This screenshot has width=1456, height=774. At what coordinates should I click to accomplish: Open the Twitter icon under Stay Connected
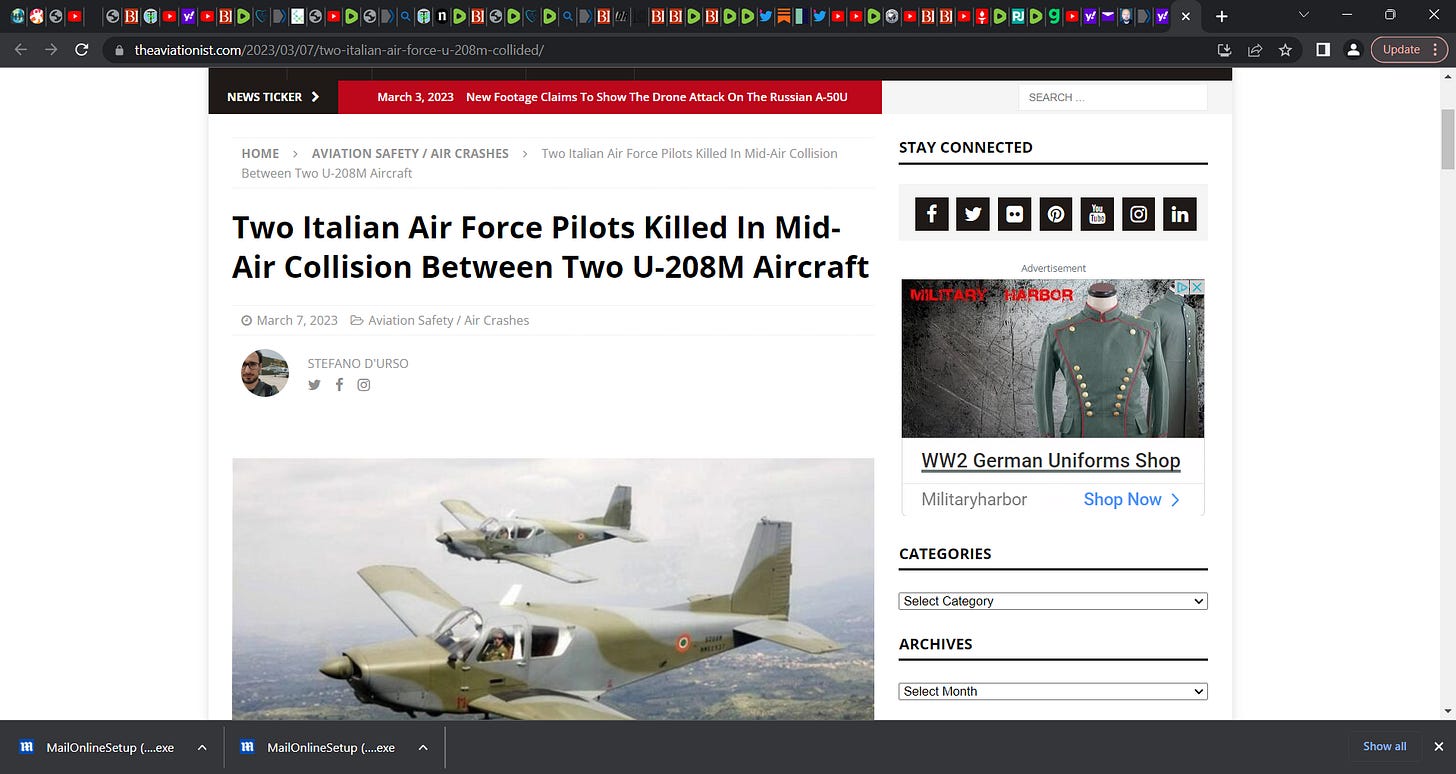(973, 214)
